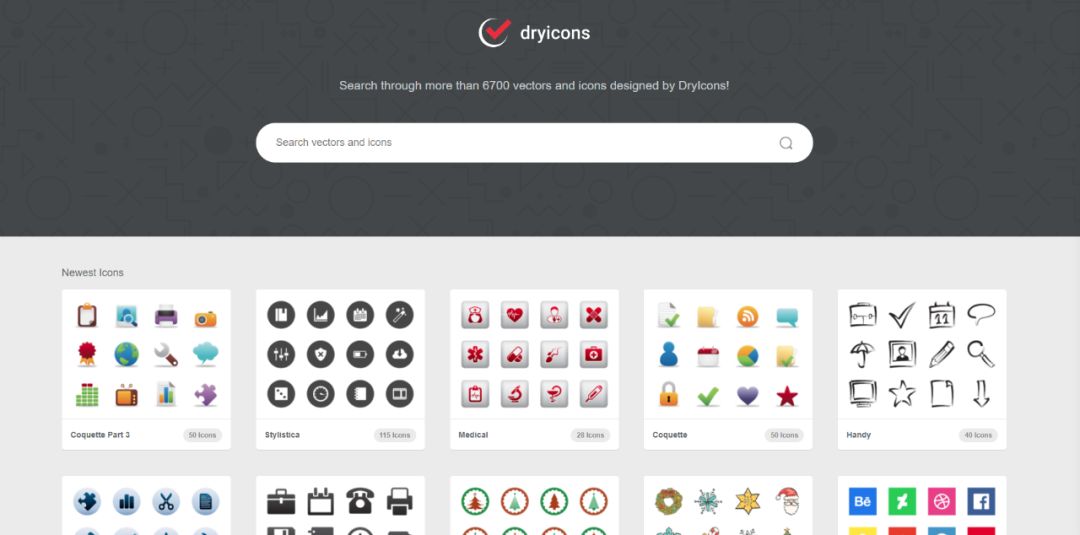Select the microscope icon in Medical

(515, 394)
